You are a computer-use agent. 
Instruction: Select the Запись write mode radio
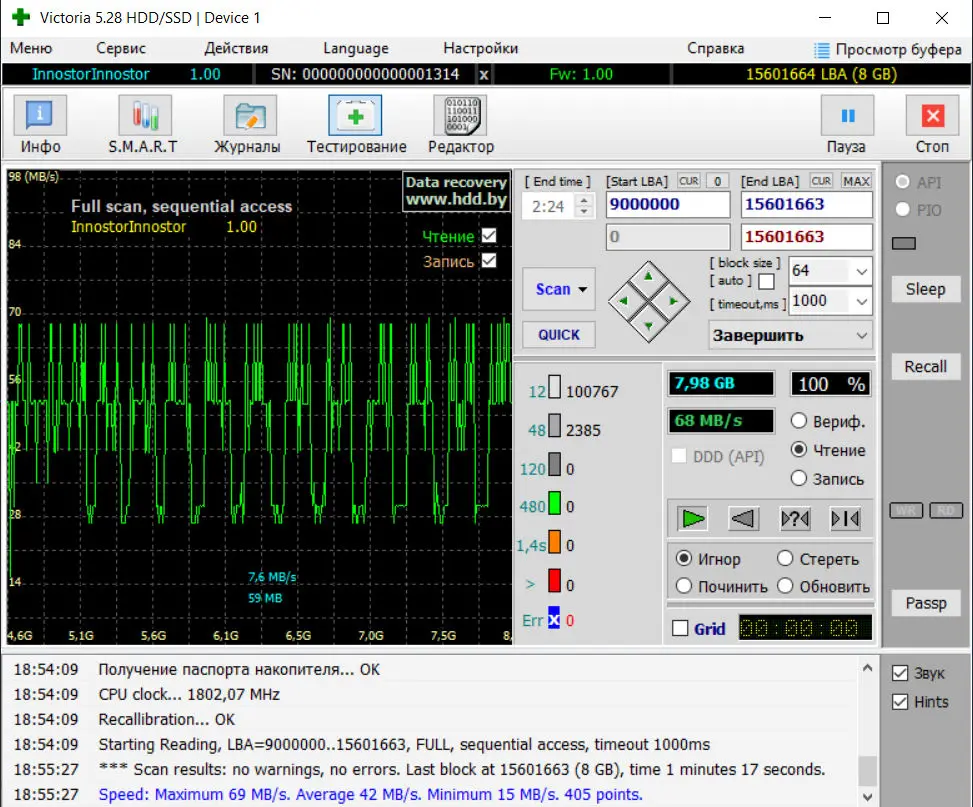pyautogui.click(x=799, y=479)
